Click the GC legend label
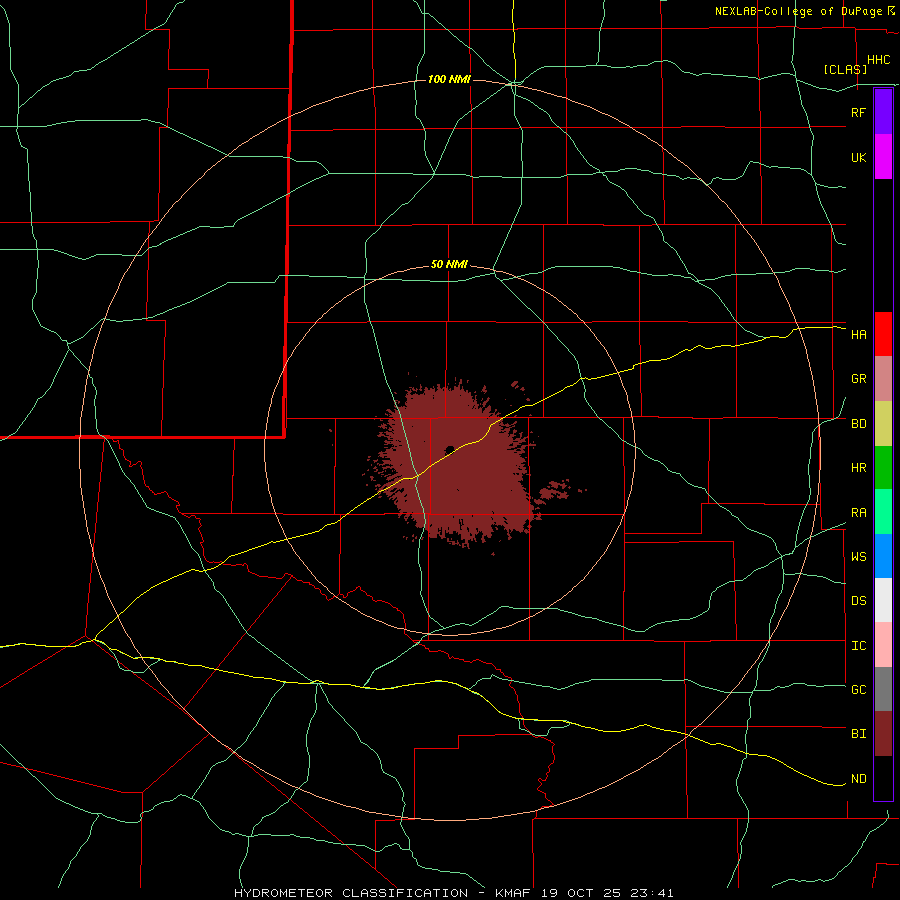Viewport: 900px width, 900px height. coord(858,690)
